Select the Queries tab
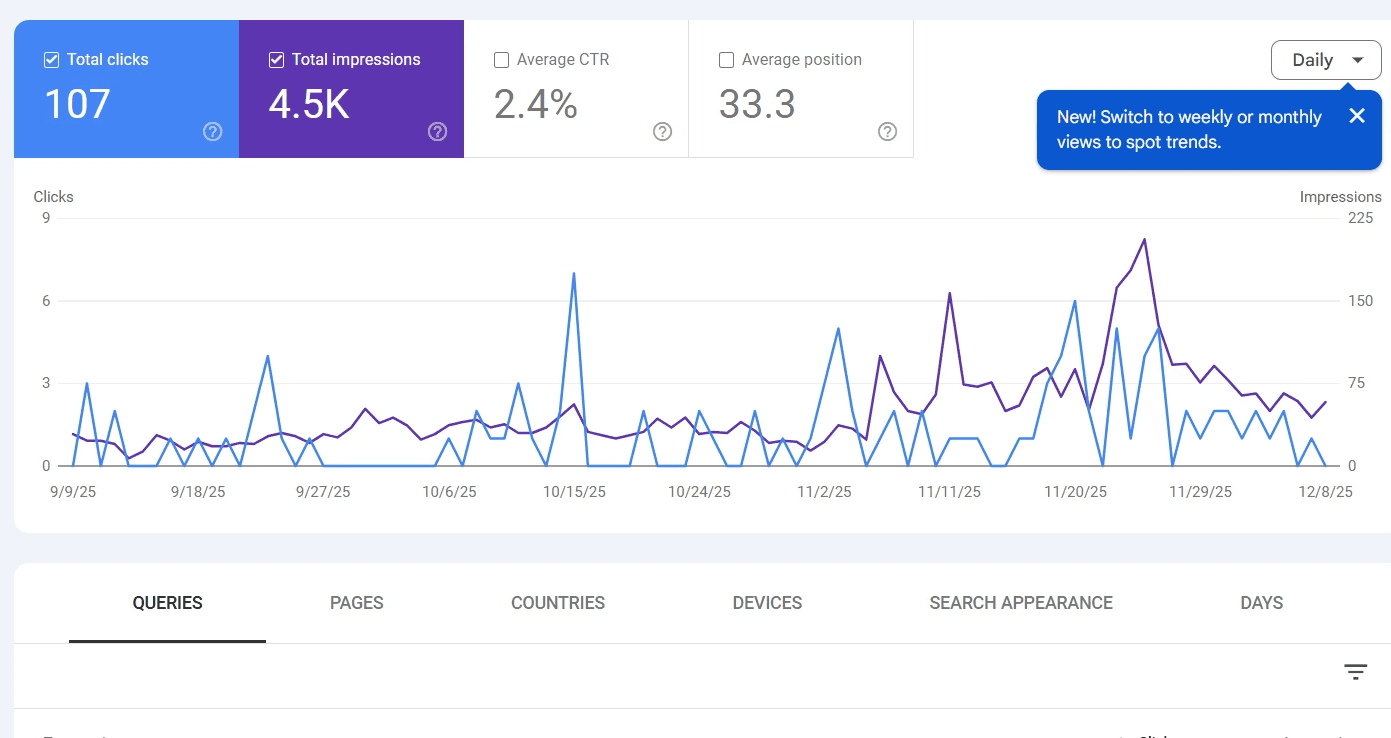The image size is (1391, 738). (x=167, y=603)
